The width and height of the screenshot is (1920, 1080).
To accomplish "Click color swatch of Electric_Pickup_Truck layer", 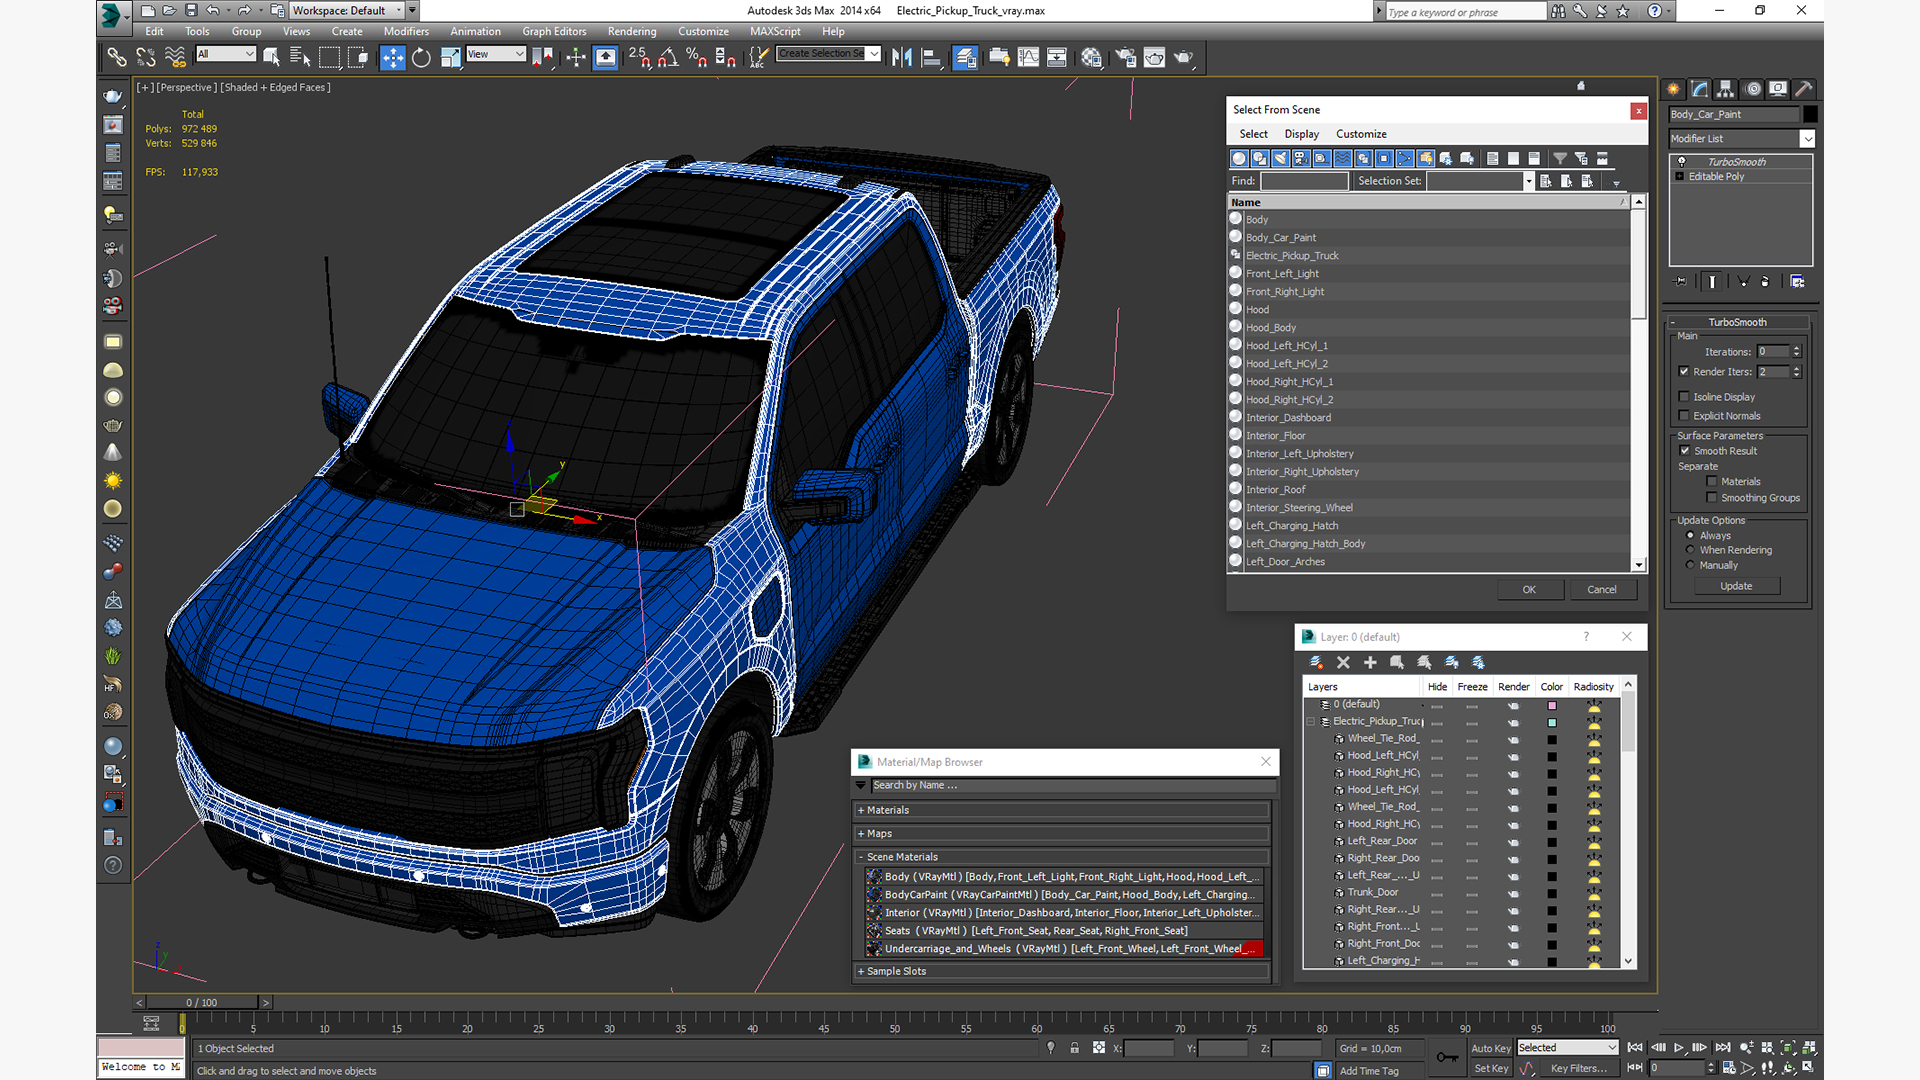I will click(1552, 722).
